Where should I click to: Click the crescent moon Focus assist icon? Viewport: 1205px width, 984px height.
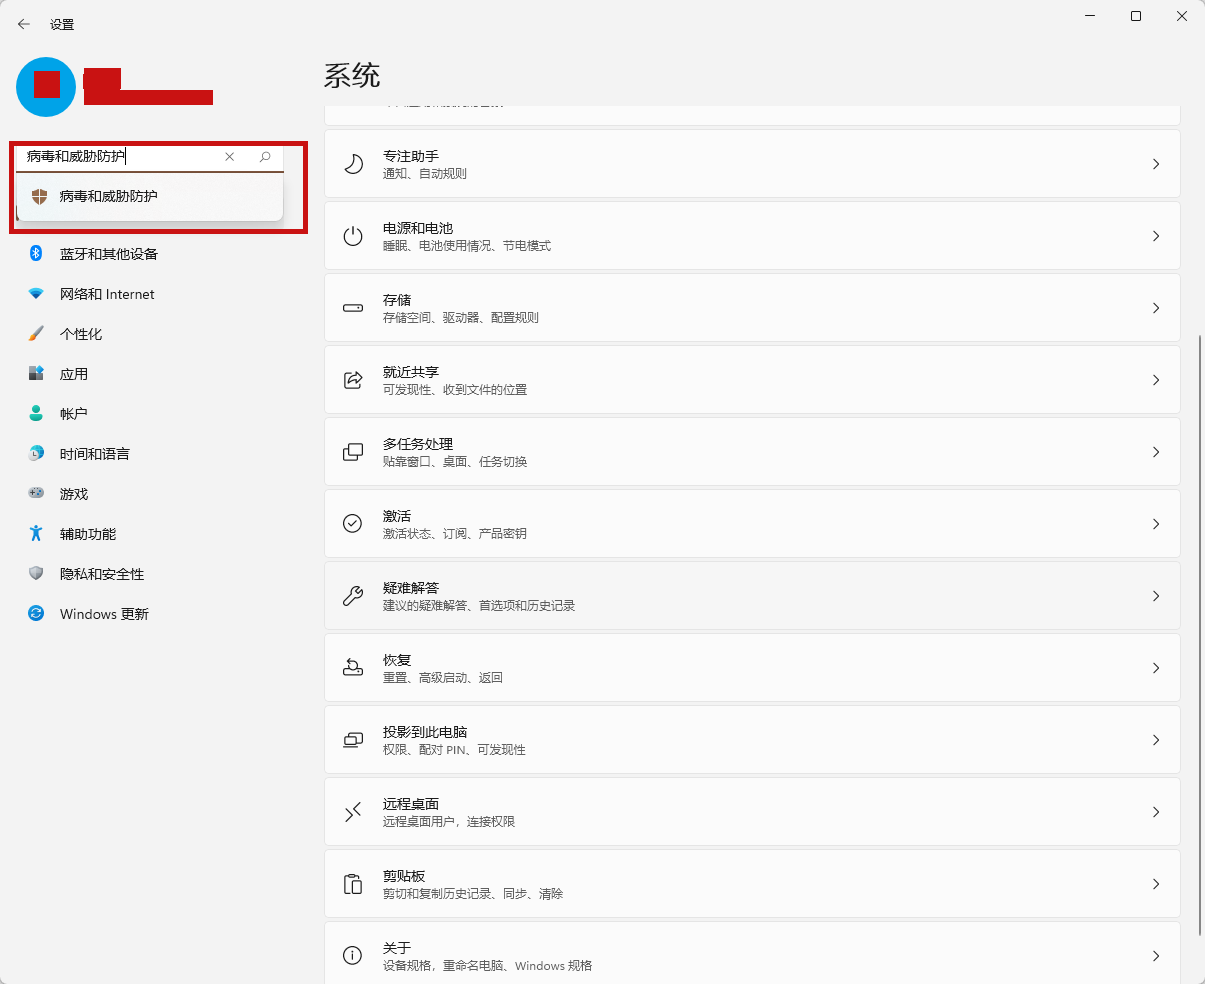(x=353, y=164)
